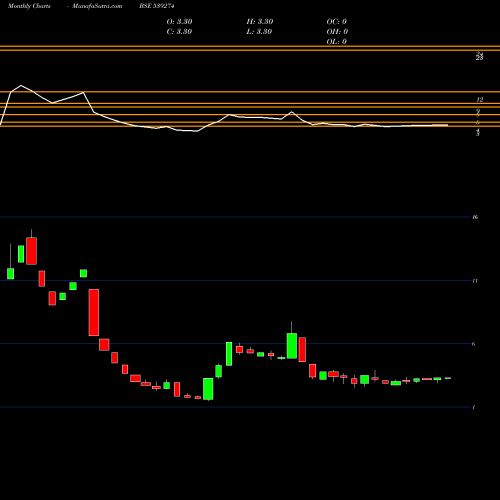
Task: Click price axis label '16' on candlestick chart
Action: coord(475,217)
